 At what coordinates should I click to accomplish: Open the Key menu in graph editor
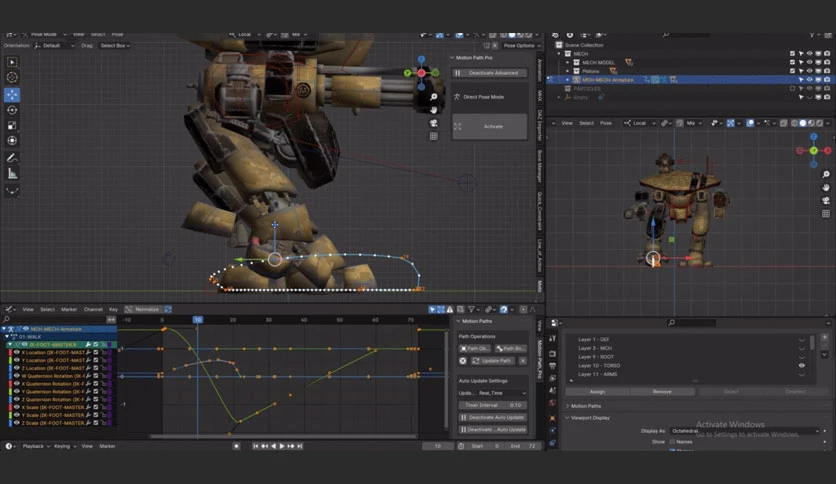point(113,309)
